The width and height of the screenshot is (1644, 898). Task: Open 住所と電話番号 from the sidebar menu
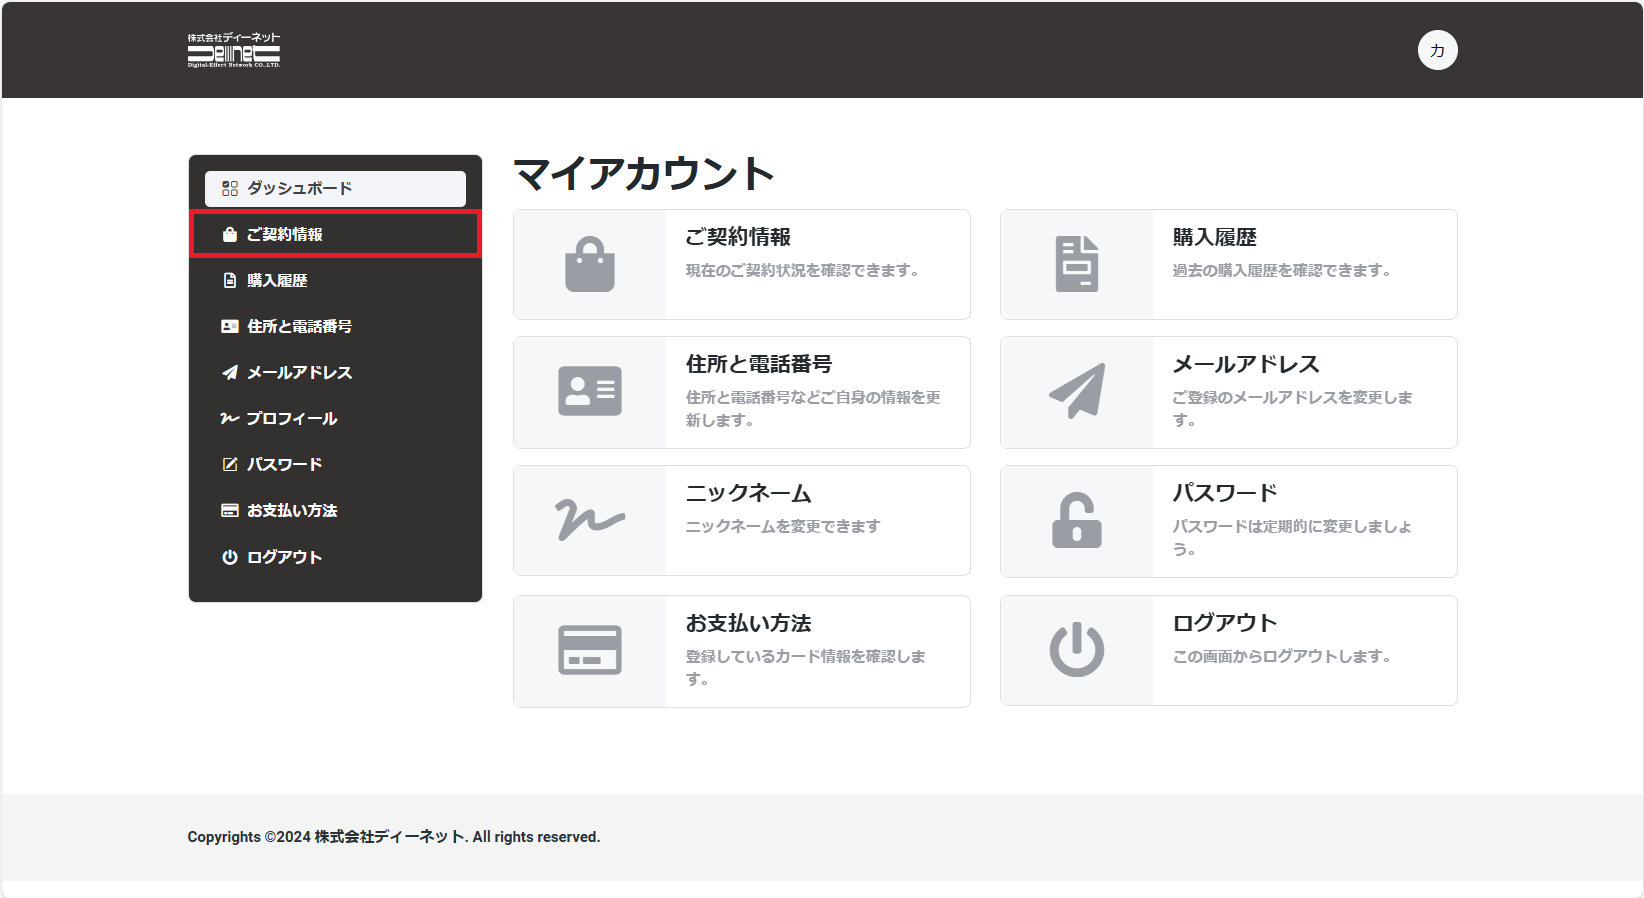[335, 326]
